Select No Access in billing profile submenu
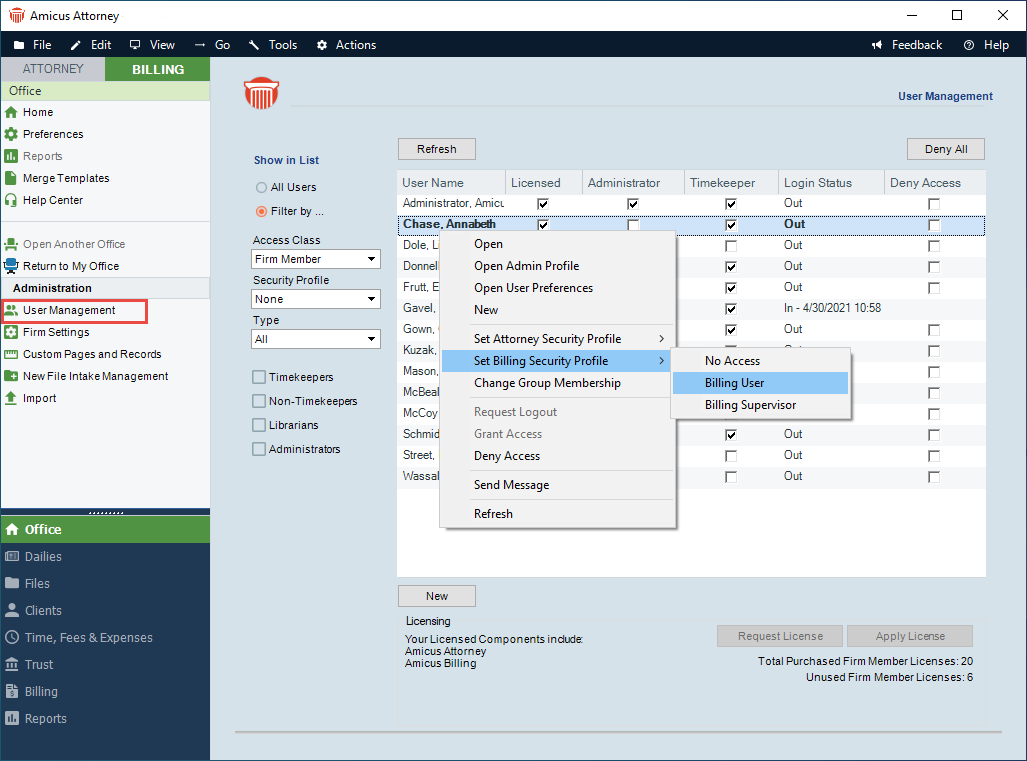Viewport: 1027px width, 761px height. (x=760, y=361)
